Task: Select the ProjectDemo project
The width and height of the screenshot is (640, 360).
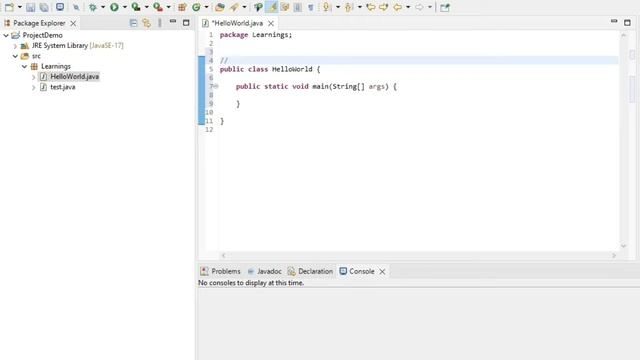Action: tap(42, 35)
